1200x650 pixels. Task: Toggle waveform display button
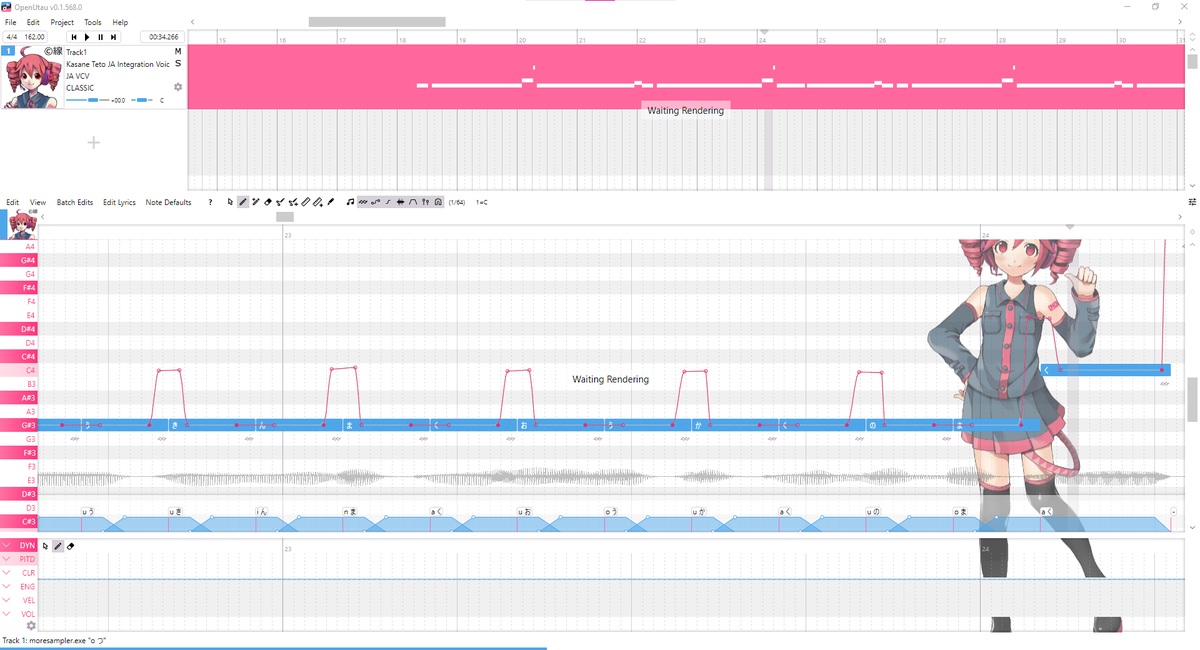(x=400, y=202)
